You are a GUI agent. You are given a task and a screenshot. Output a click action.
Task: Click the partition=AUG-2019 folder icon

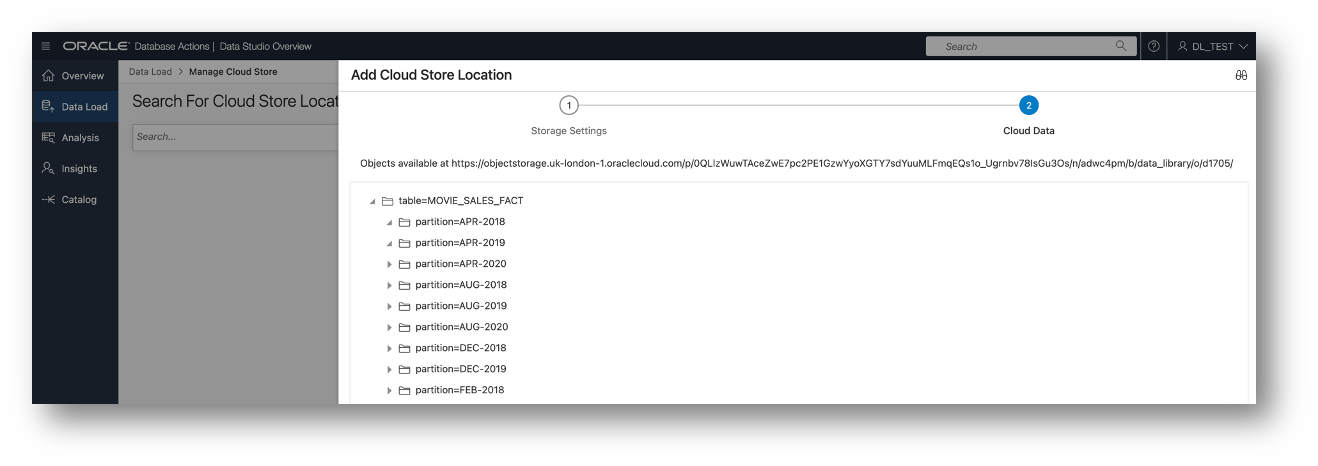(405, 306)
